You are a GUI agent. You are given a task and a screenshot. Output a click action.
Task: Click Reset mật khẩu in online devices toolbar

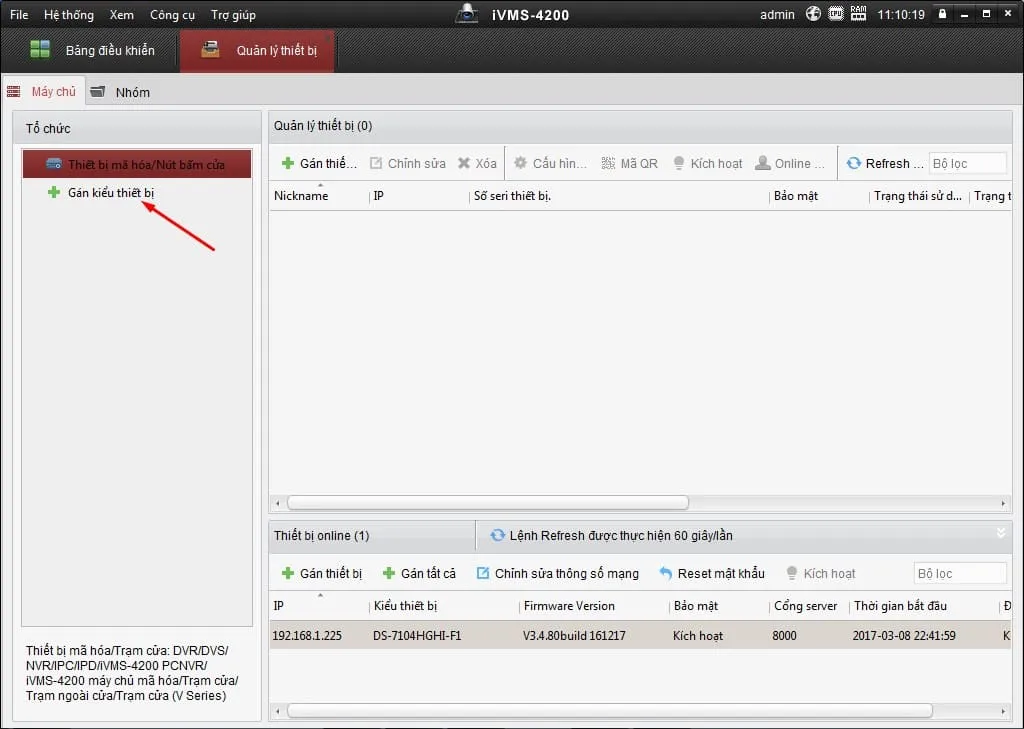(711, 573)
